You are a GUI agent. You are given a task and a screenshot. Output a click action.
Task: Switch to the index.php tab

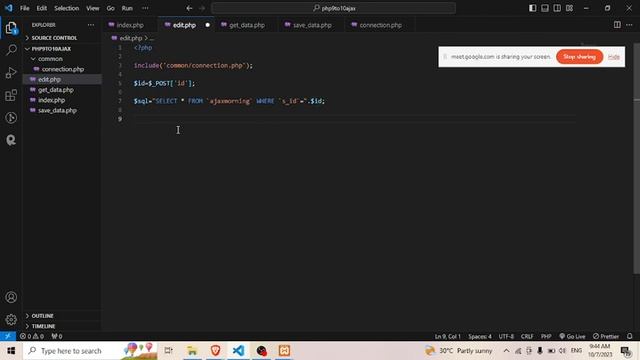pyautogui.click(x=130, y=25)
